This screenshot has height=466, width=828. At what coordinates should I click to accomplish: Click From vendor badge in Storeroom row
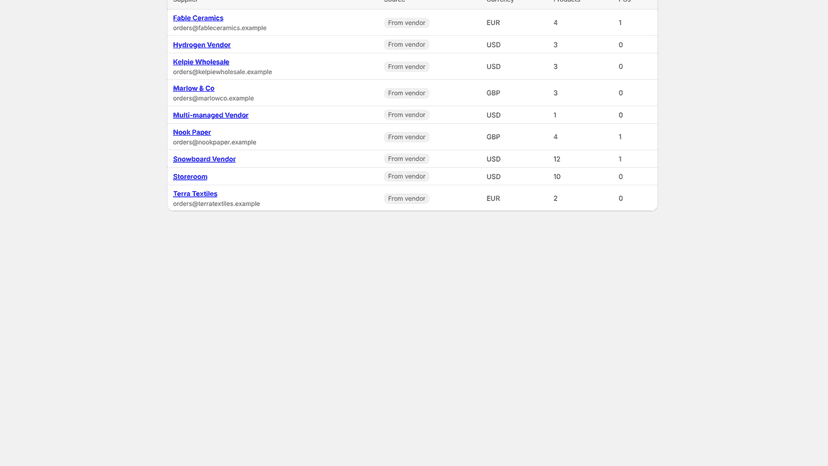[406, 176]
